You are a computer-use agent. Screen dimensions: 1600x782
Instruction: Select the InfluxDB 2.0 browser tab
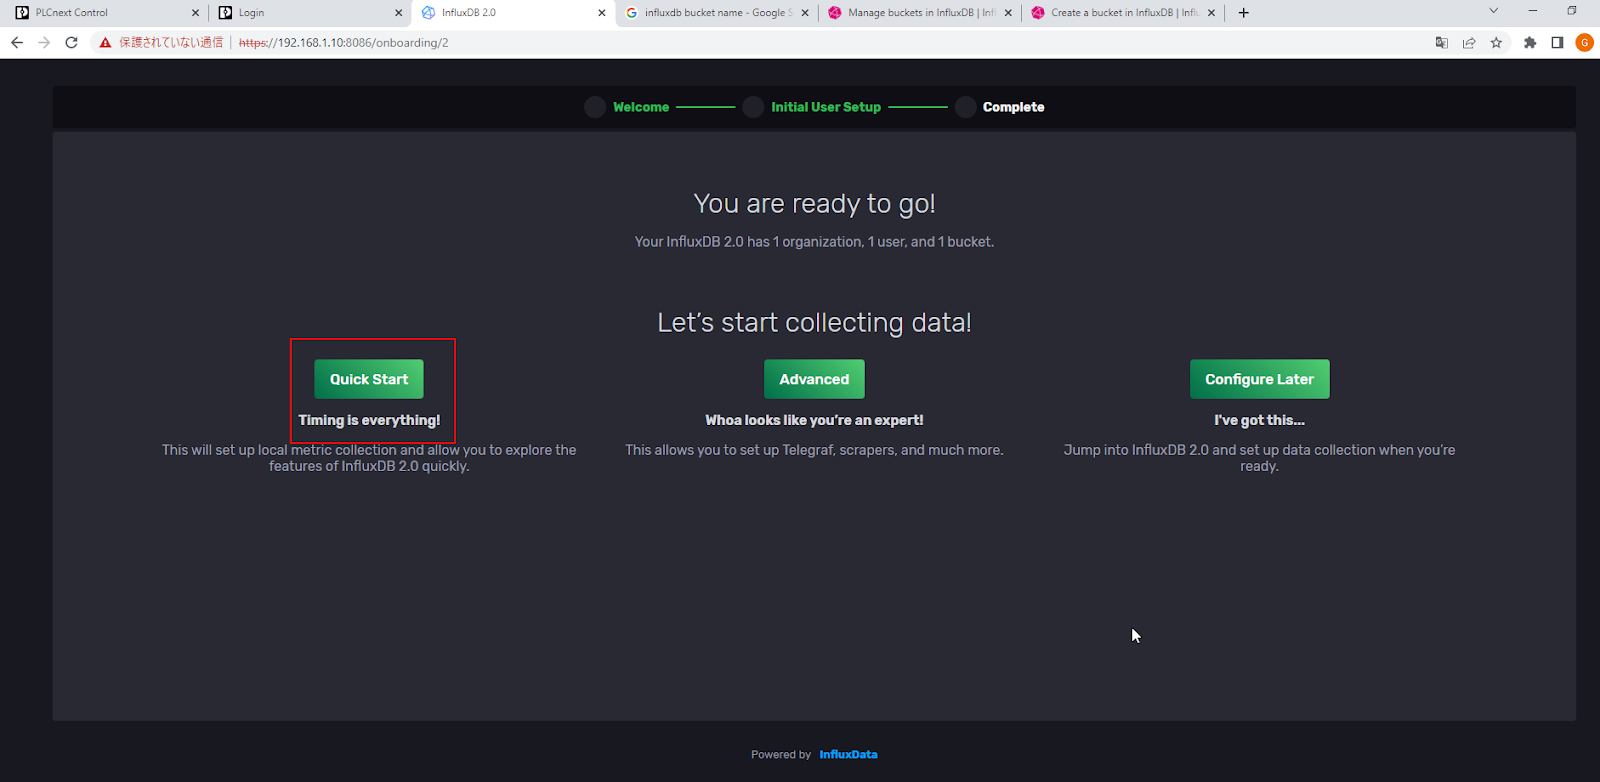510,13
